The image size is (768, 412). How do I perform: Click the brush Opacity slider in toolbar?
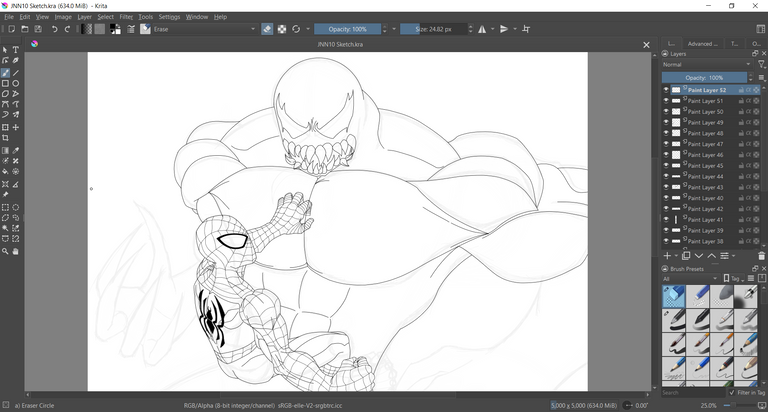(347, 29)
